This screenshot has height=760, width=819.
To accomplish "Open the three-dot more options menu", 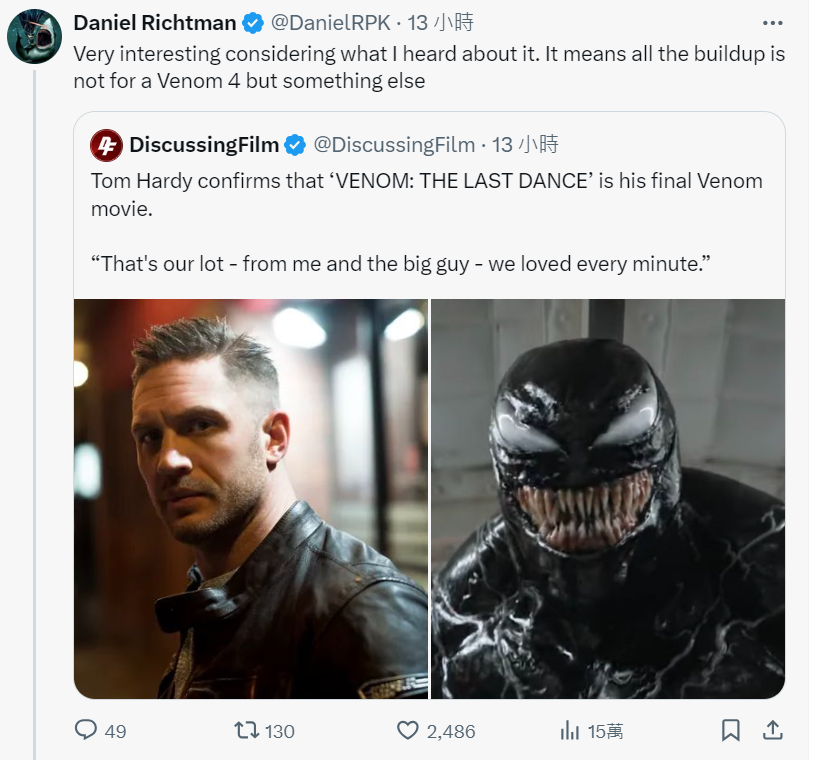I will click(772, 23).
